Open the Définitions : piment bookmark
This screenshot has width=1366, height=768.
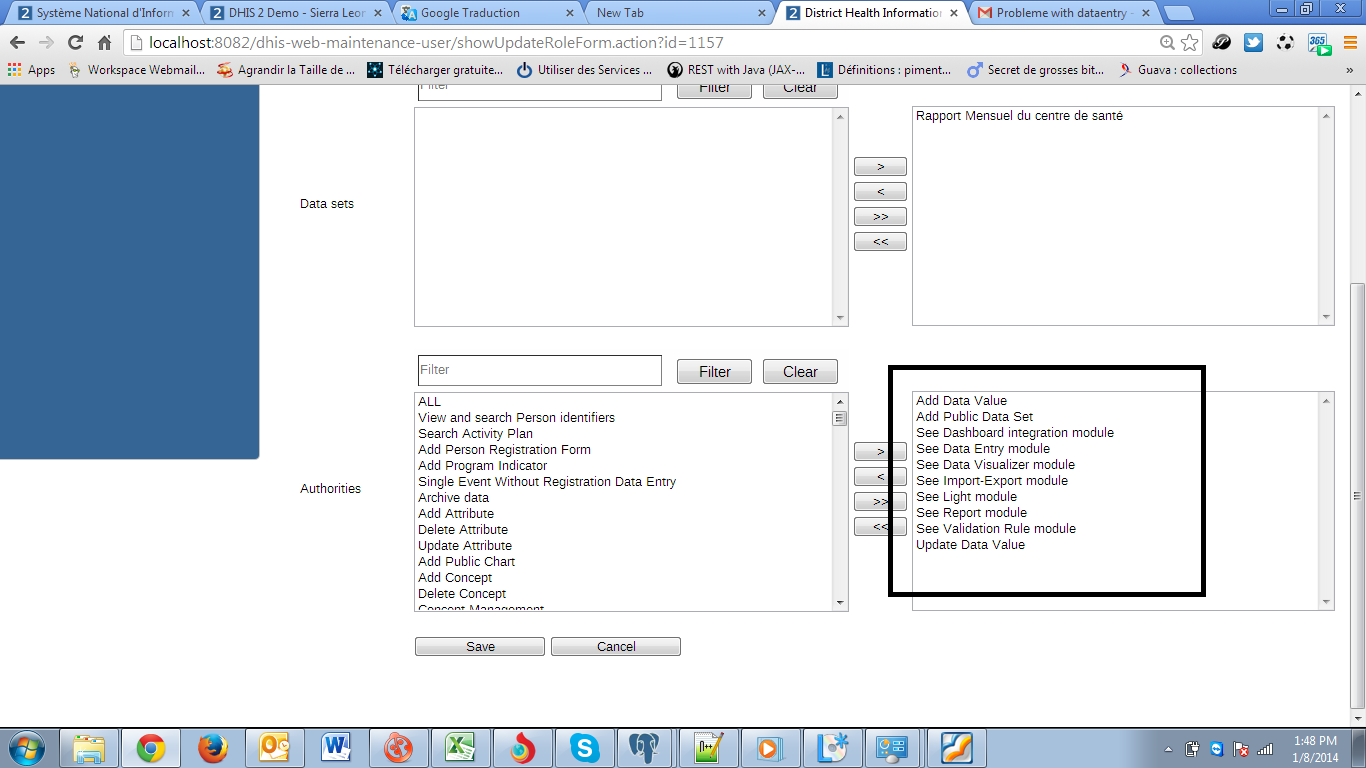[886, 70]
